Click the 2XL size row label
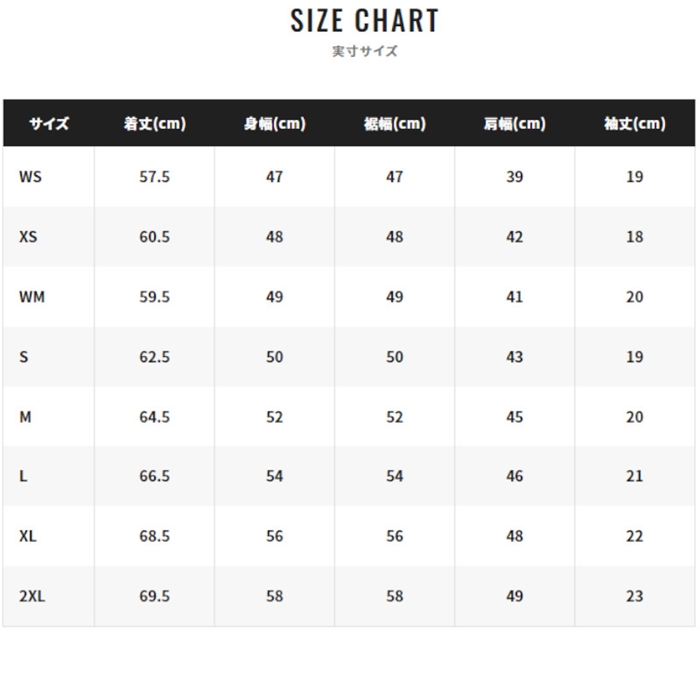Viewport: 700px width, 700px height. click(32, 596)
